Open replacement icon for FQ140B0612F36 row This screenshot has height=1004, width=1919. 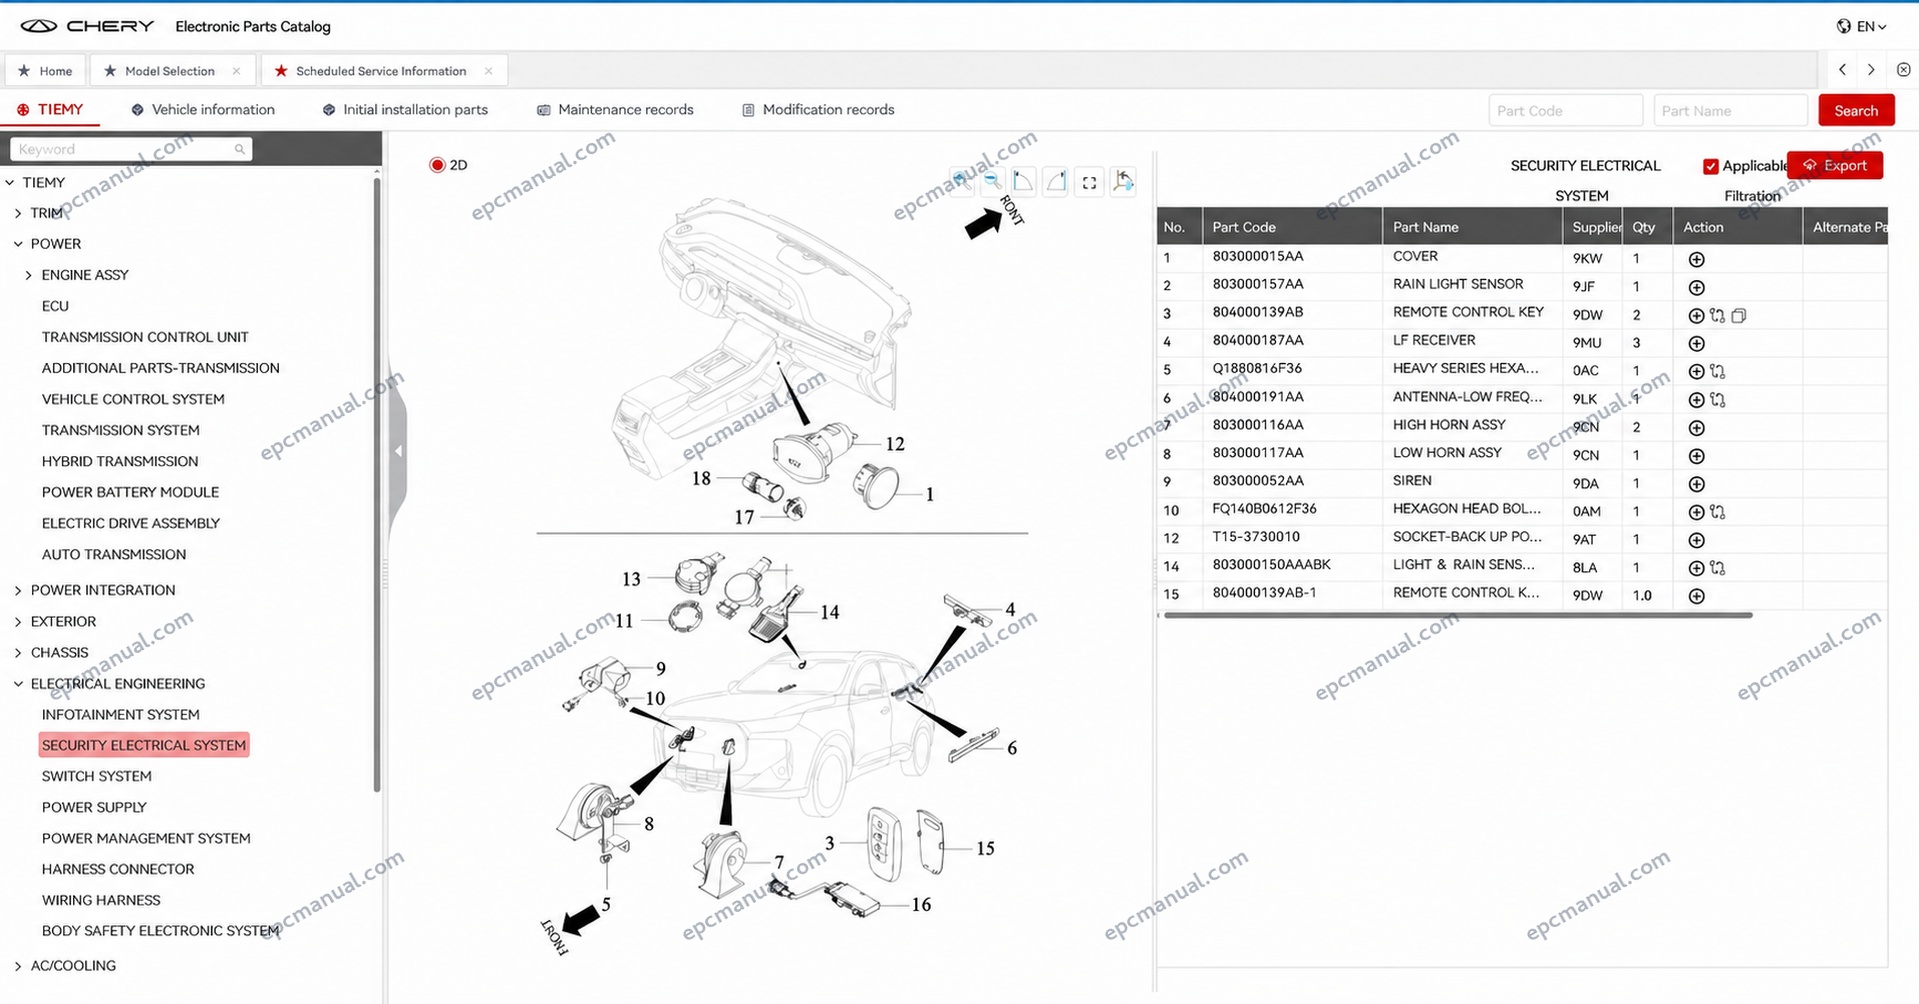tap(1717, 511)
